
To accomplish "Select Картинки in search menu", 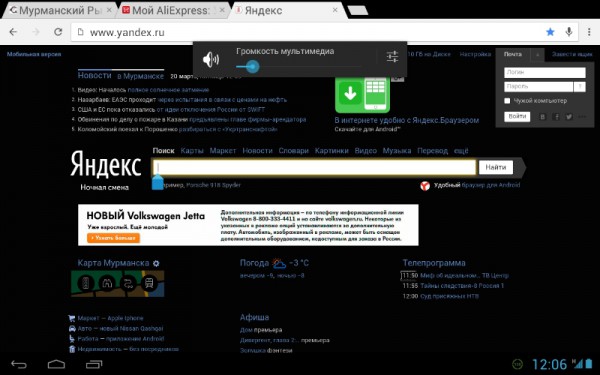I will 331,151.
